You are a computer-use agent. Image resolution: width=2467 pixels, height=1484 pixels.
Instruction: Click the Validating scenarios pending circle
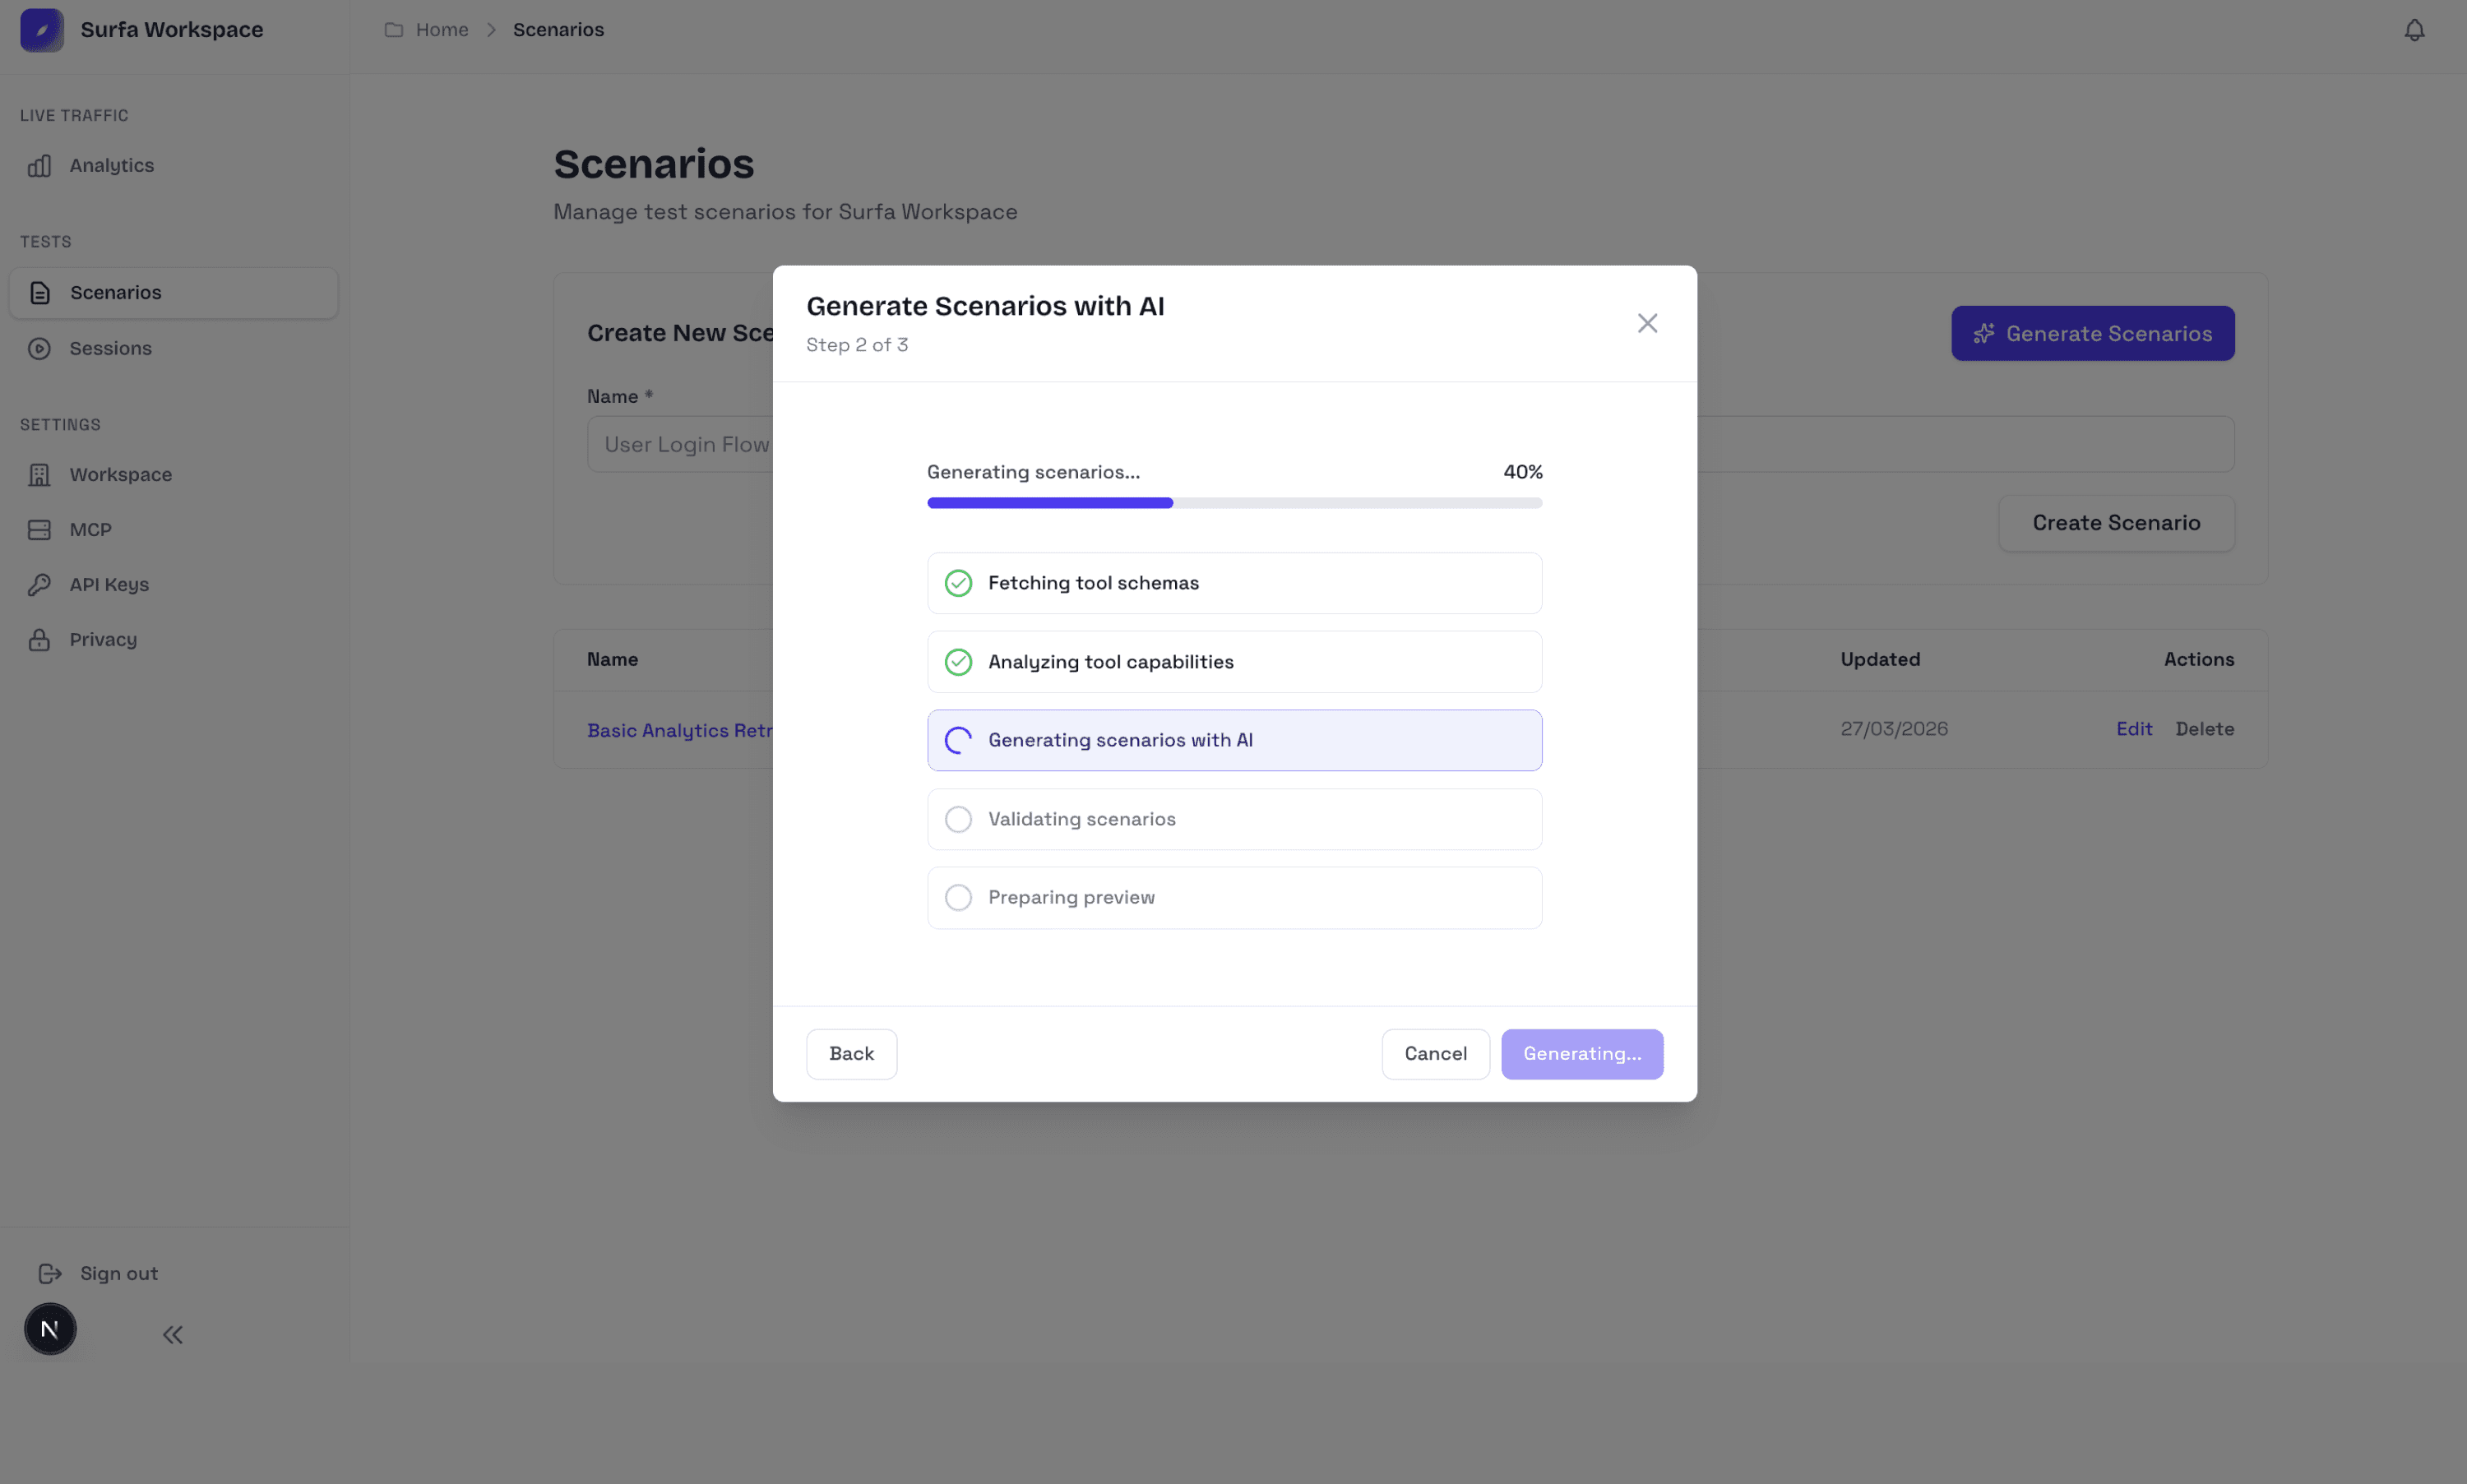pyautogui.click(x=958, y=819)
